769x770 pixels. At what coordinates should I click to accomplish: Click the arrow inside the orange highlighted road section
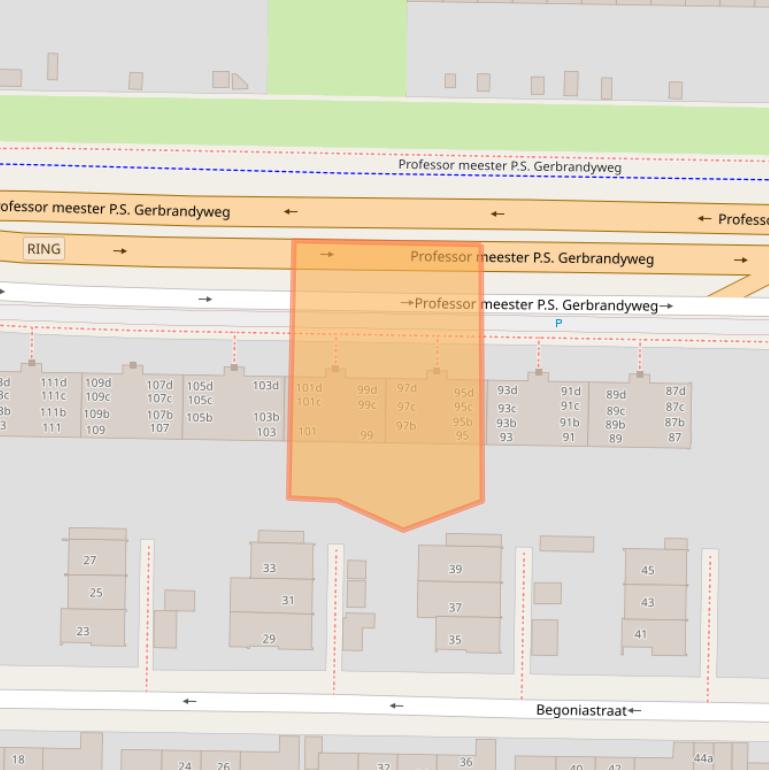327,255
